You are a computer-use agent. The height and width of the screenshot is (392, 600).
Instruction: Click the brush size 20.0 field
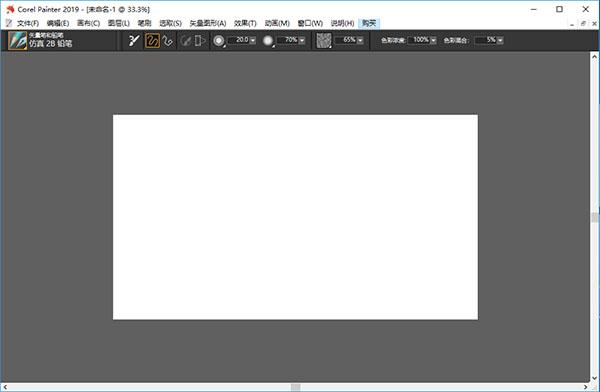pyautogui.click(x=239, y=40)
